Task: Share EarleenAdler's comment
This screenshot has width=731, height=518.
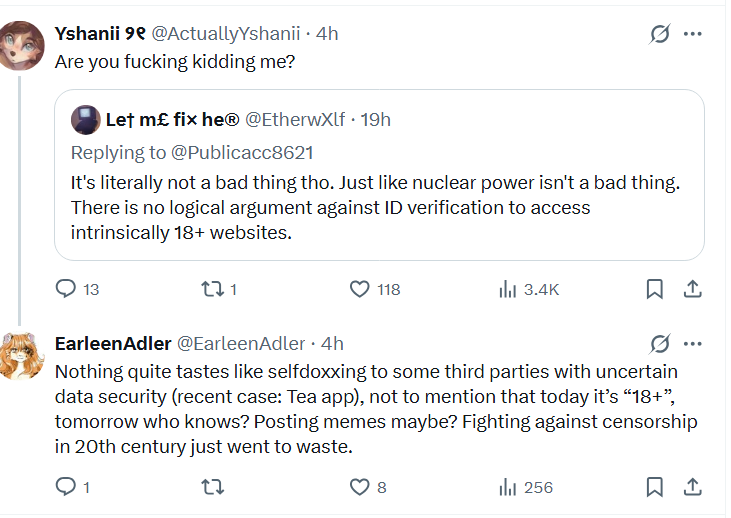Action: coord(692,487)
